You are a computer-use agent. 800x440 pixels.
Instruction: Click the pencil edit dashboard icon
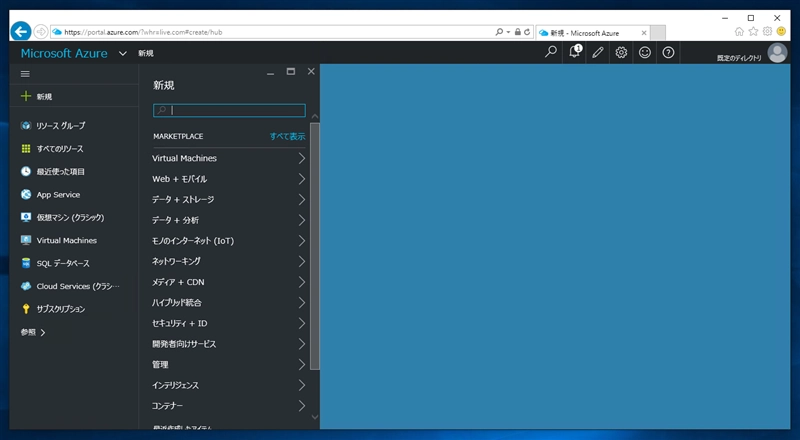point(598,52)
